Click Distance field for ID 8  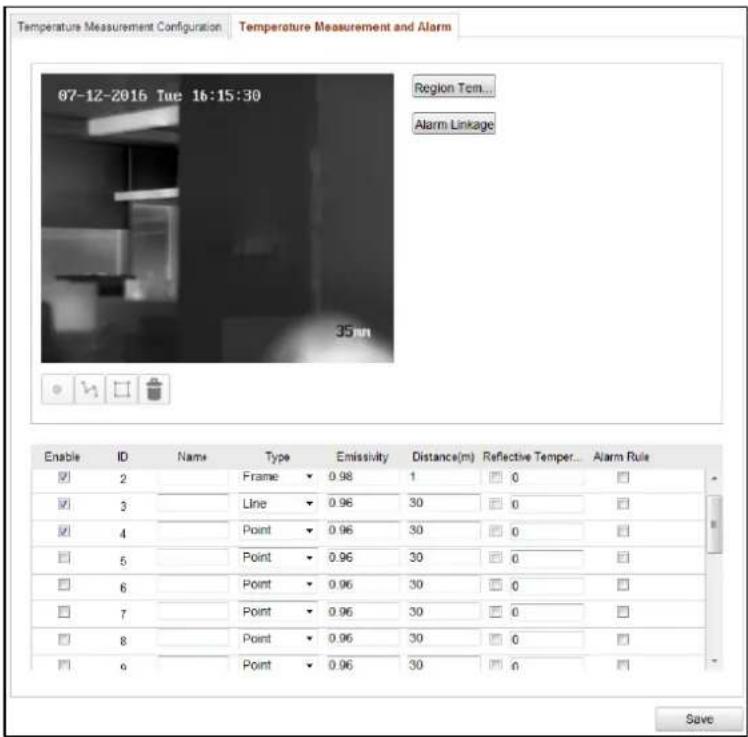(x=444, y=638)
